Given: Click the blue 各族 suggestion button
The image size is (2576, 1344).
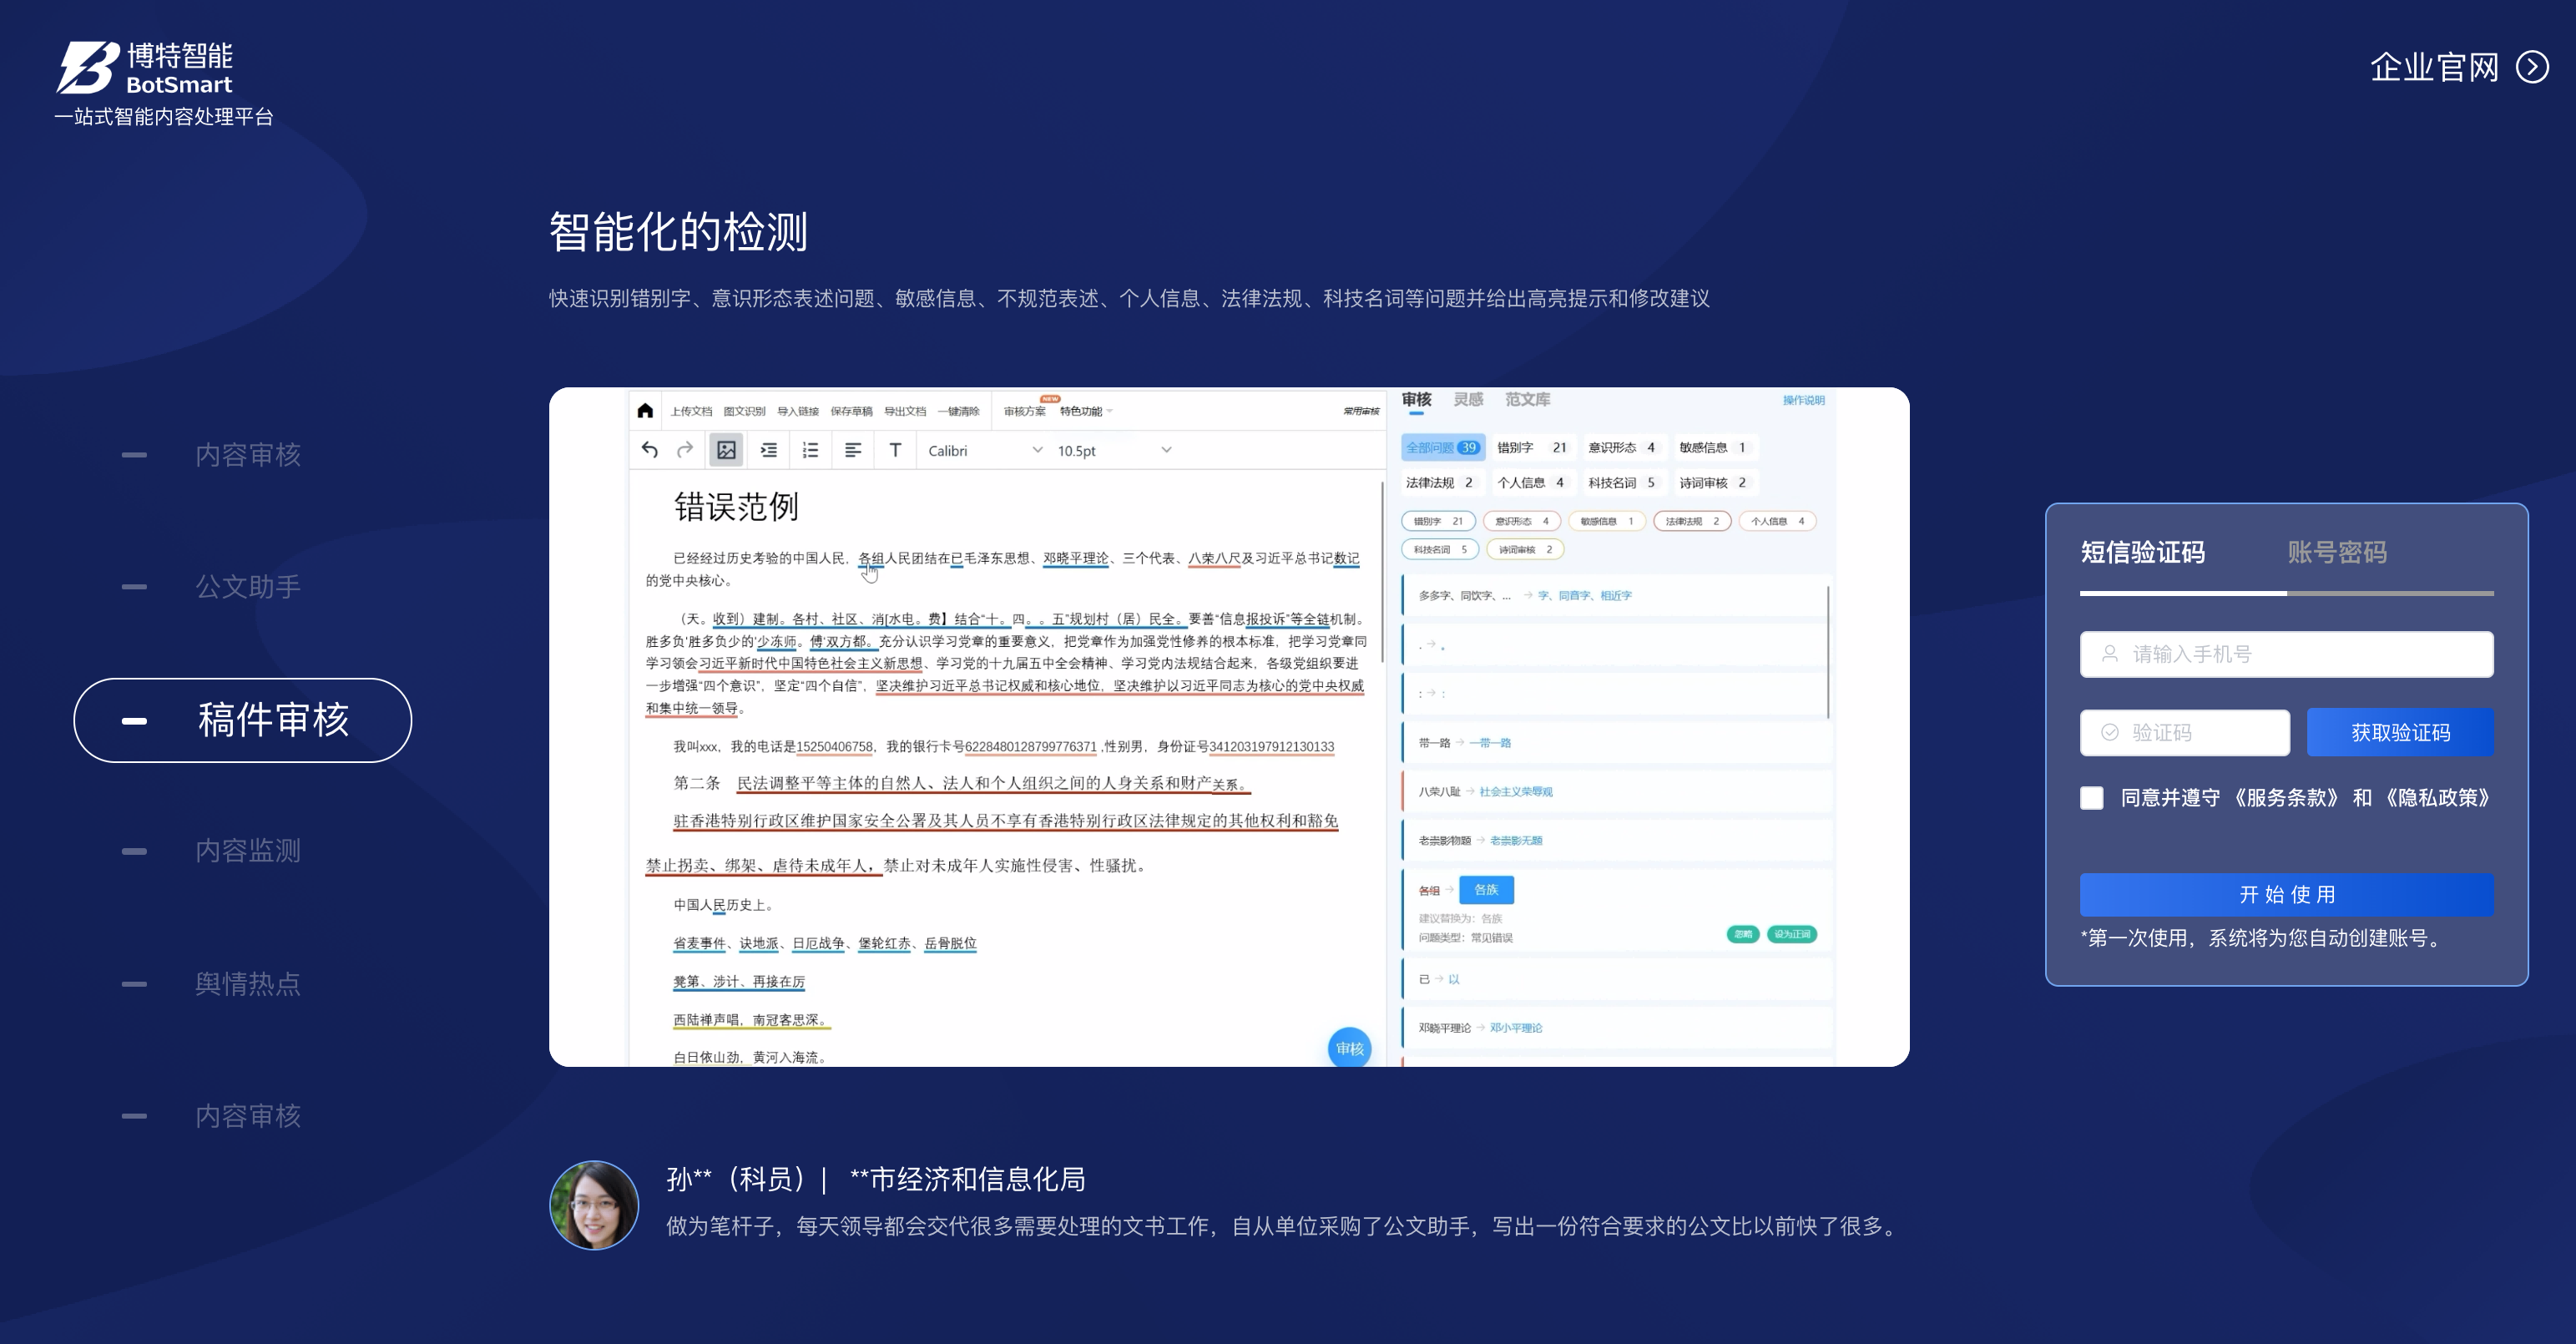Looking at the screenshot, I should (1486, 889).
